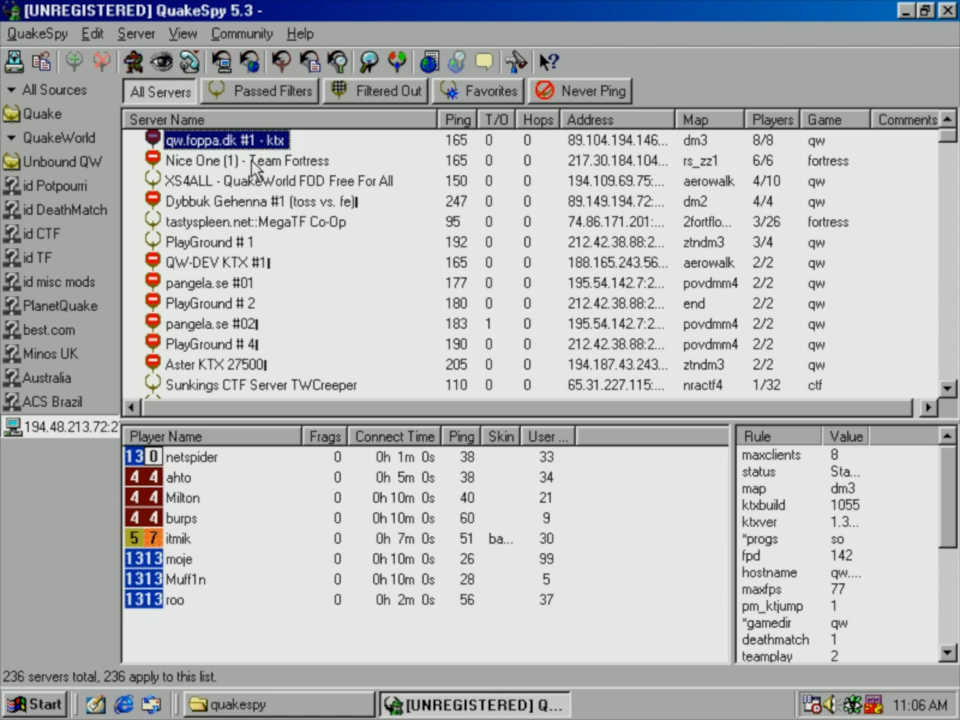The width and height of the screenshot is (960, 720).
Task: Click the globe with page toolbar icon
Action: coord(429,61)
